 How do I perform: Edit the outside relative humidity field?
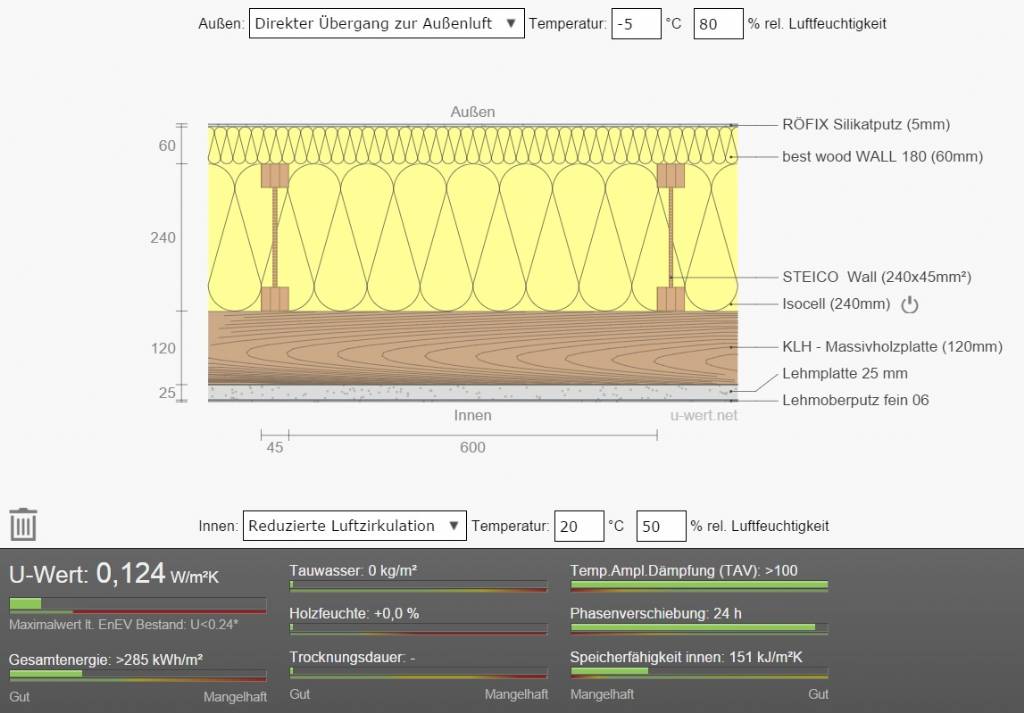[718, 24]
